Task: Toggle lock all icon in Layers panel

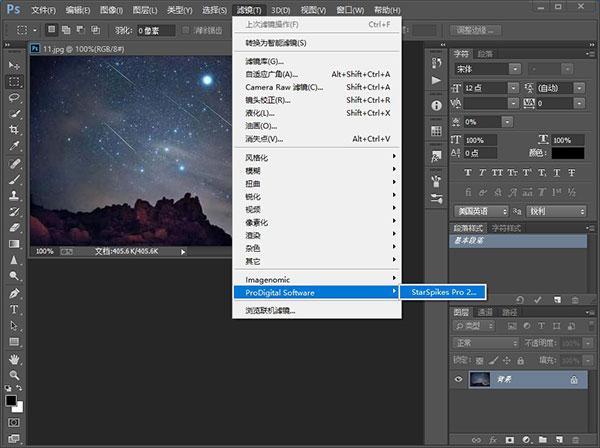Action: 520,358
